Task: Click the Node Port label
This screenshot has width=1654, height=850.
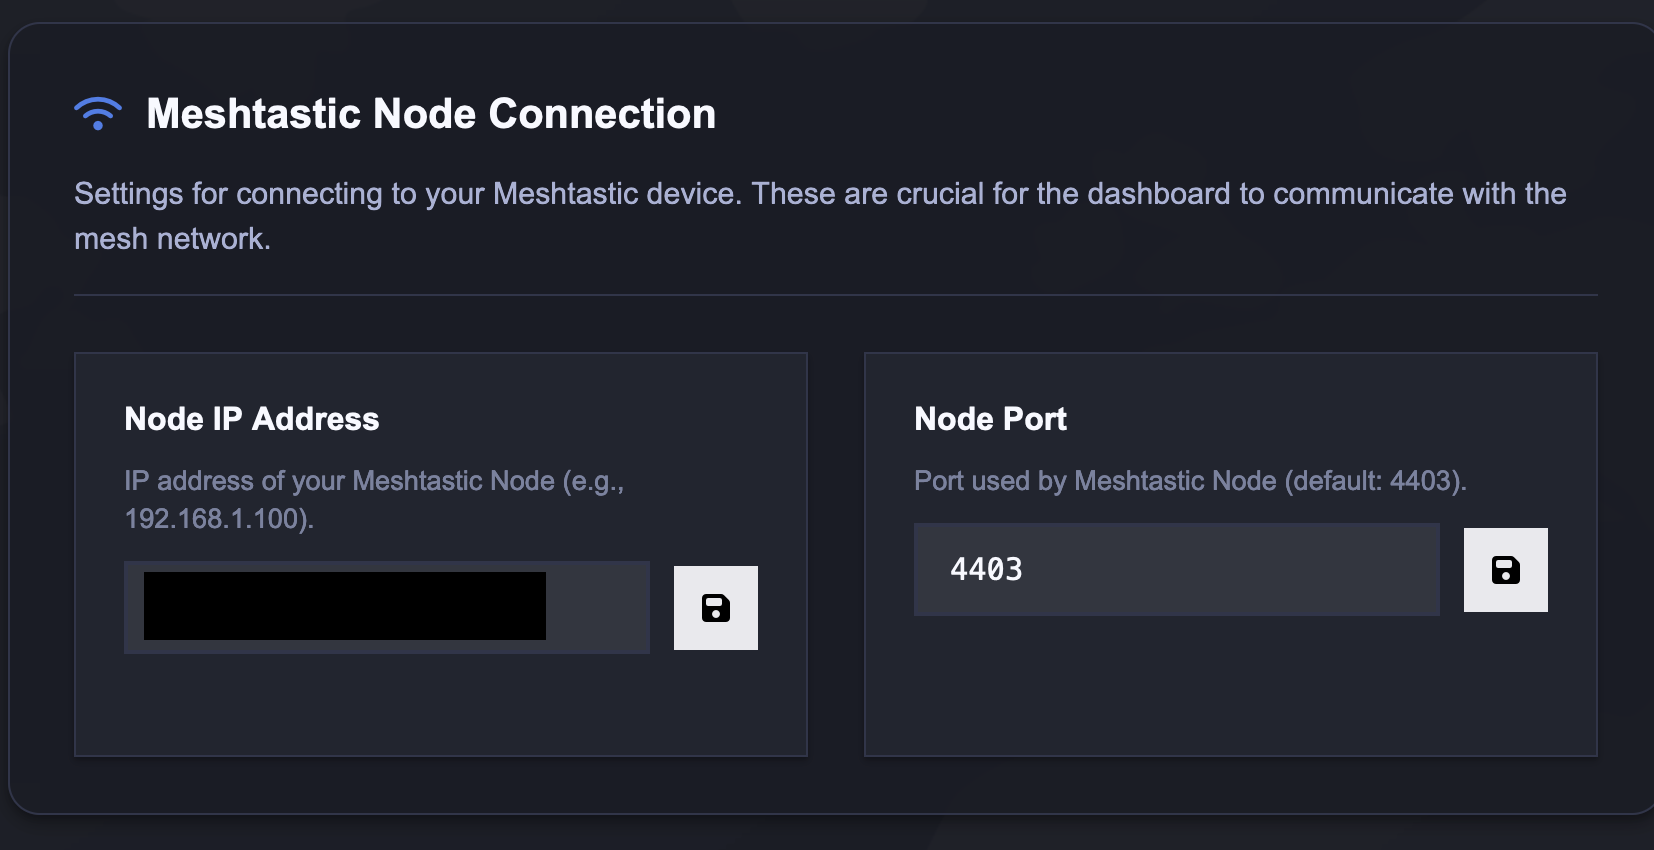Action: pos(990,419)
